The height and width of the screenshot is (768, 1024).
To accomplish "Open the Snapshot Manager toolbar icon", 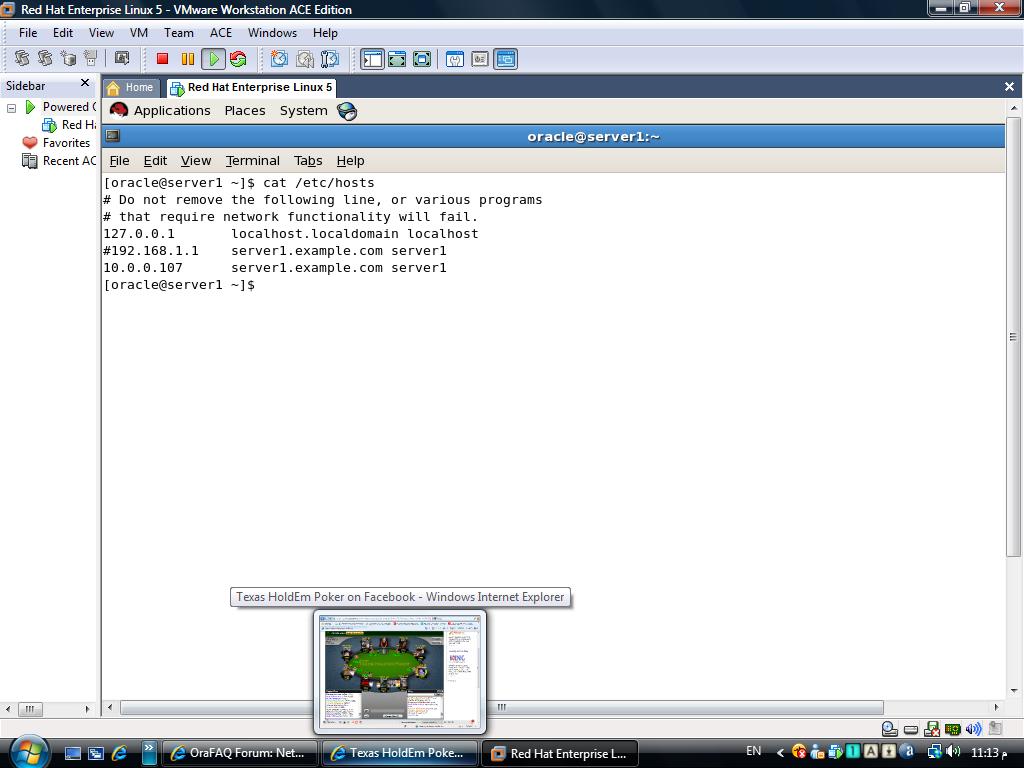I will (329, 59).
